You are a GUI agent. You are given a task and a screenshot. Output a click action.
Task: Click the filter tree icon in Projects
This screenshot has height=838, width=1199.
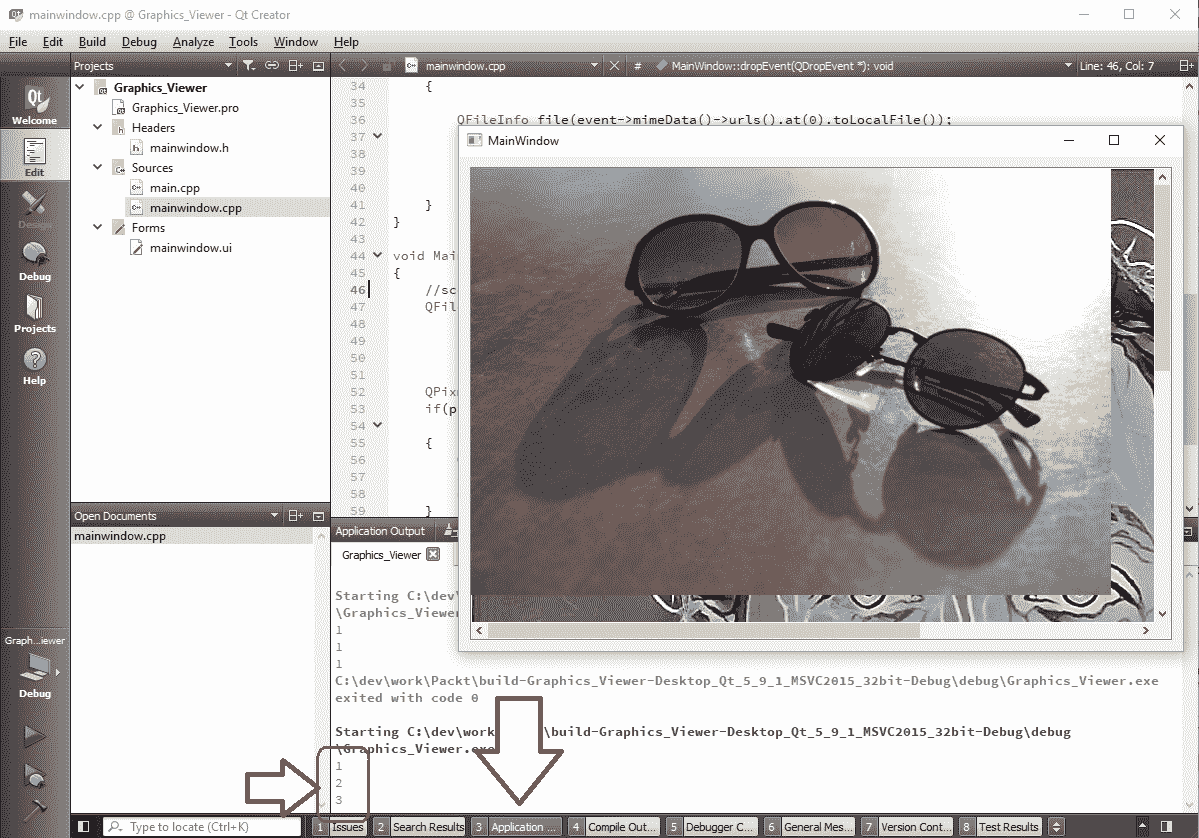pyautogui.click(x=249, y=66)
